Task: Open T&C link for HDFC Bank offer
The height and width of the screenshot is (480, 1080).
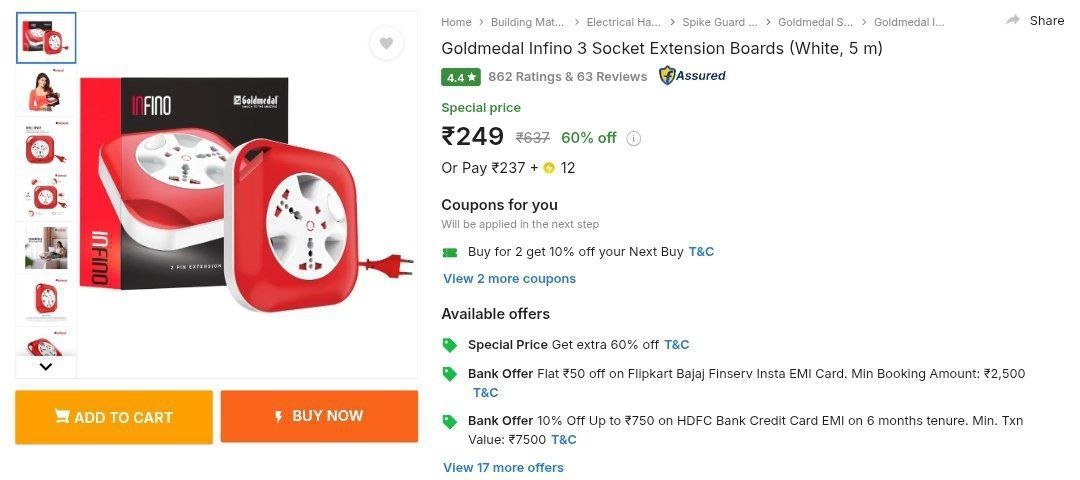Action: point(563,440)
